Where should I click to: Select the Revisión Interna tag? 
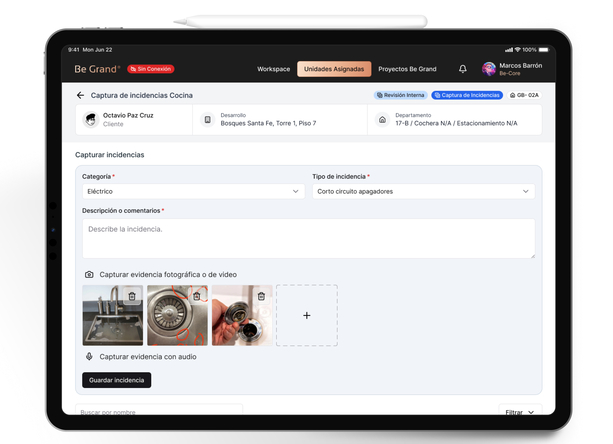(400, 96)
